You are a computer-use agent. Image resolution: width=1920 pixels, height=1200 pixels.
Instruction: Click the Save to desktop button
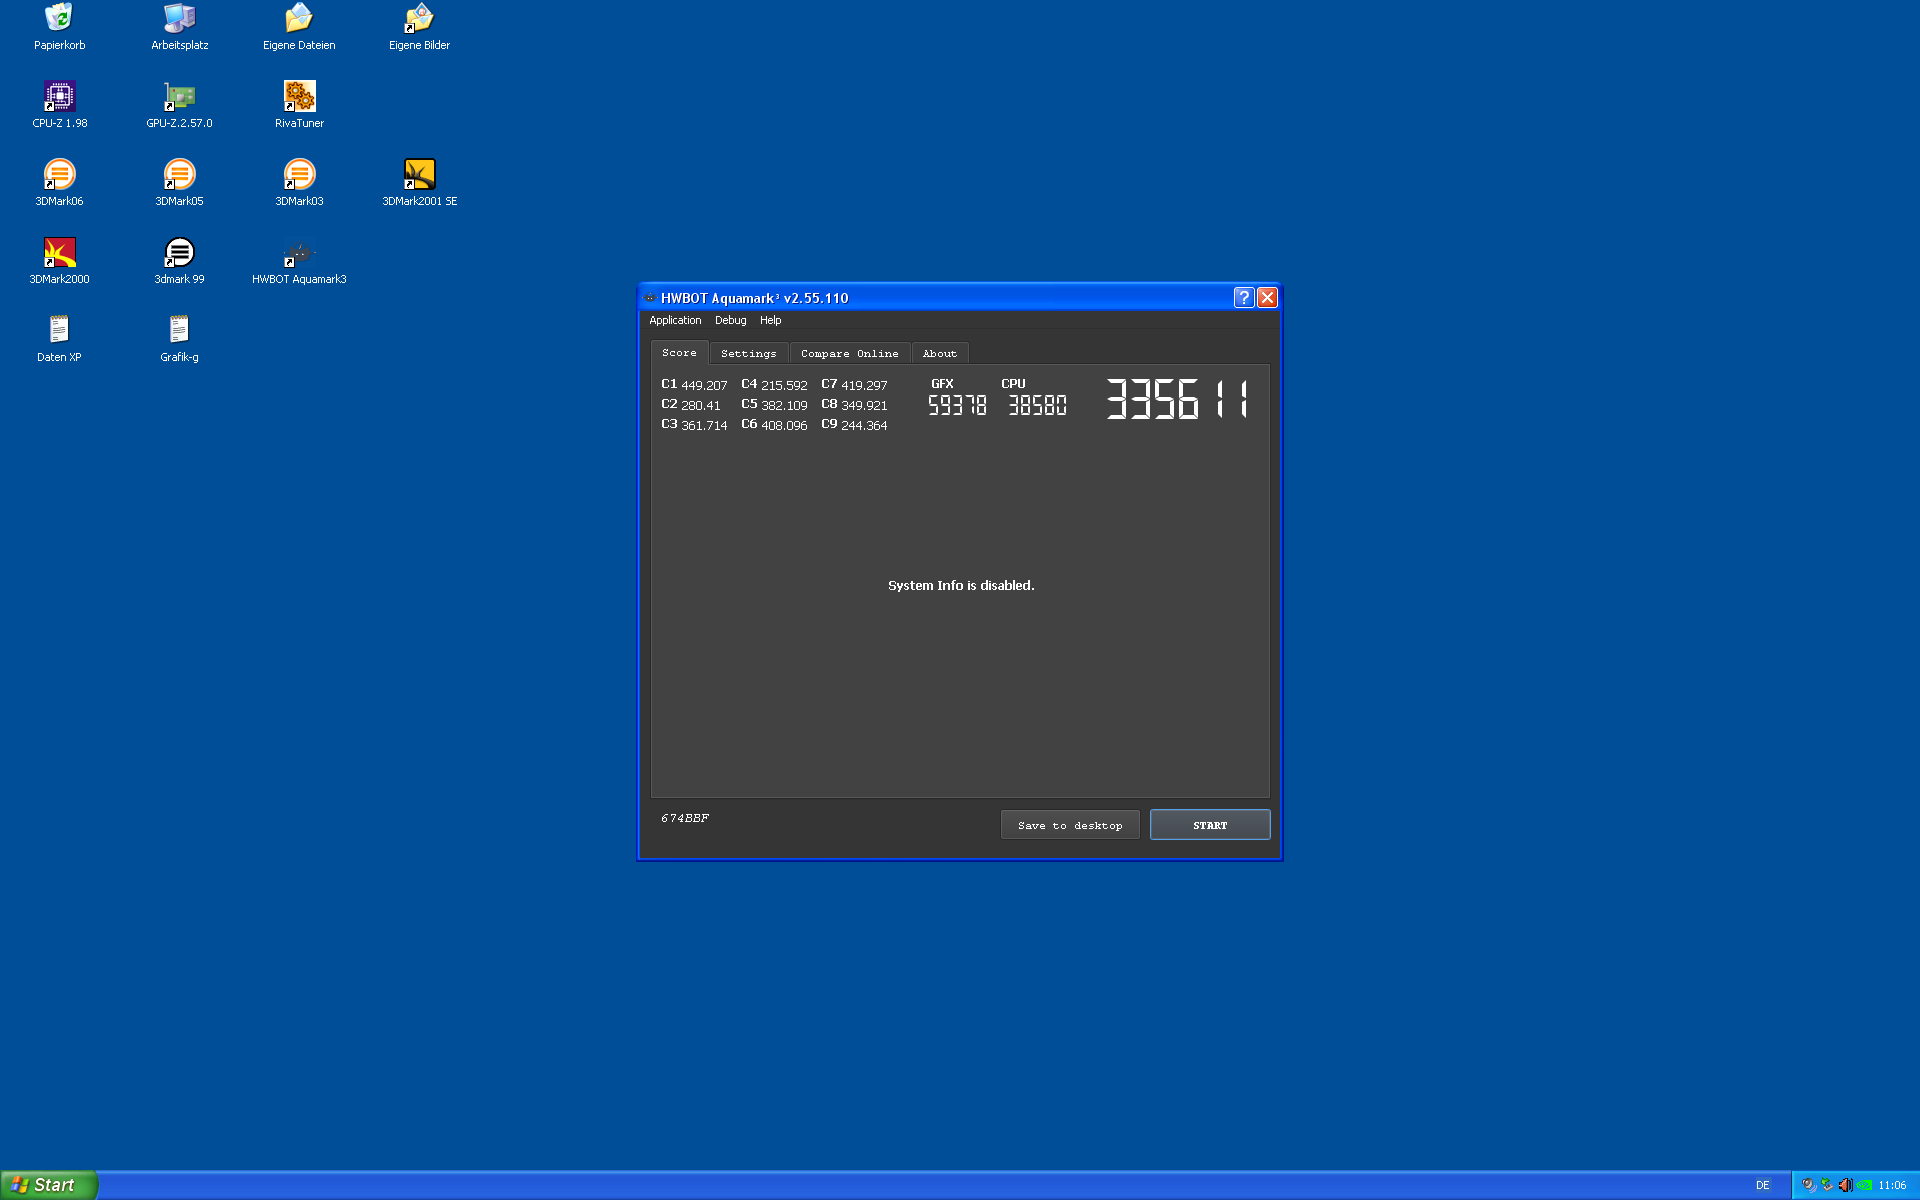click(x=1070, y=825)
